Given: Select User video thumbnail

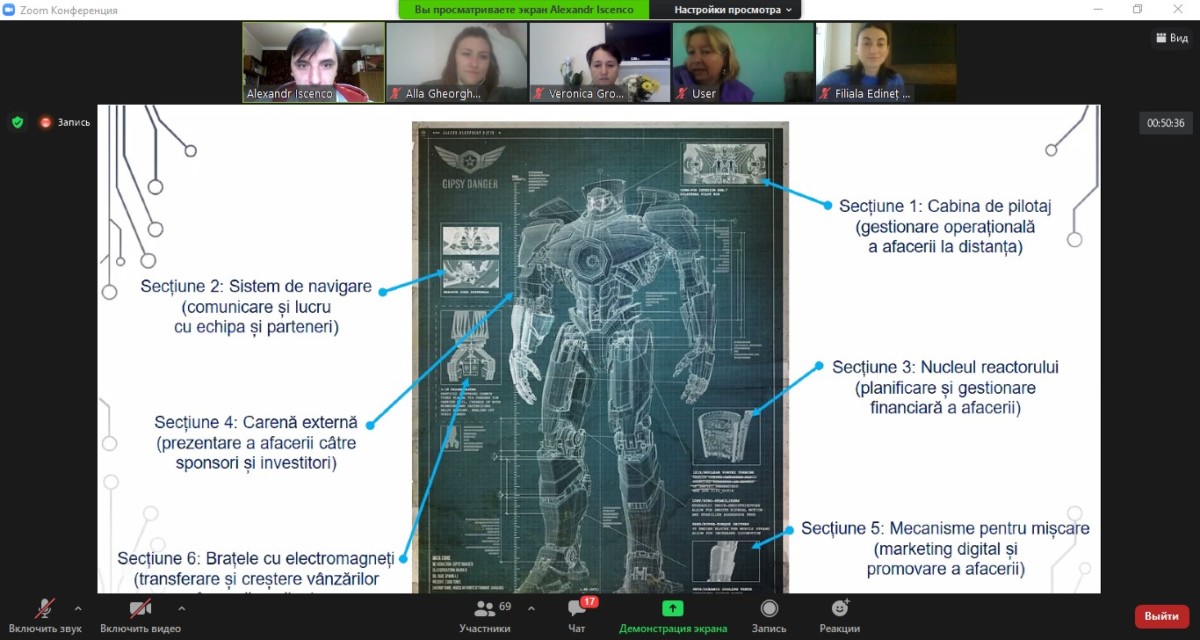Looking at the screenshot, I should 743,62.
